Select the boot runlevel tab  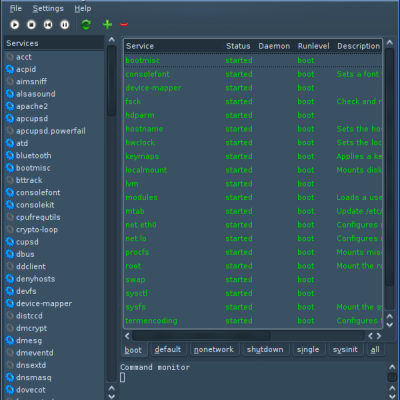click(x=133, y=350)
